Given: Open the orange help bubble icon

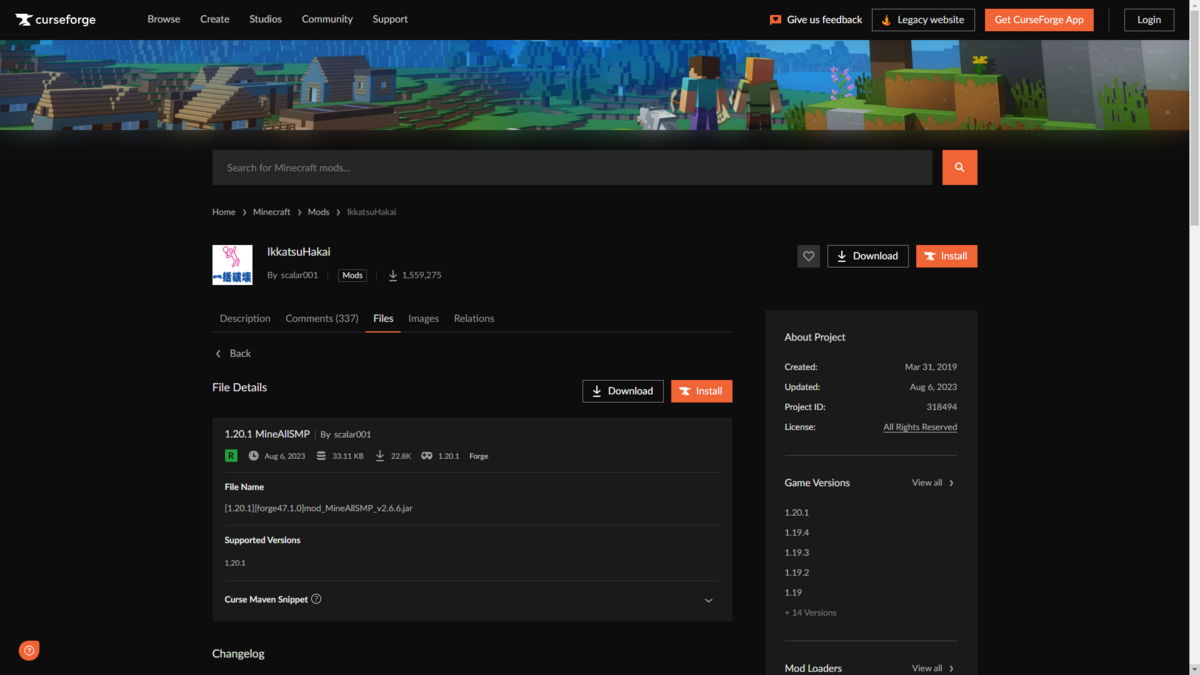Looking at the screenshot, I should 29,650.
